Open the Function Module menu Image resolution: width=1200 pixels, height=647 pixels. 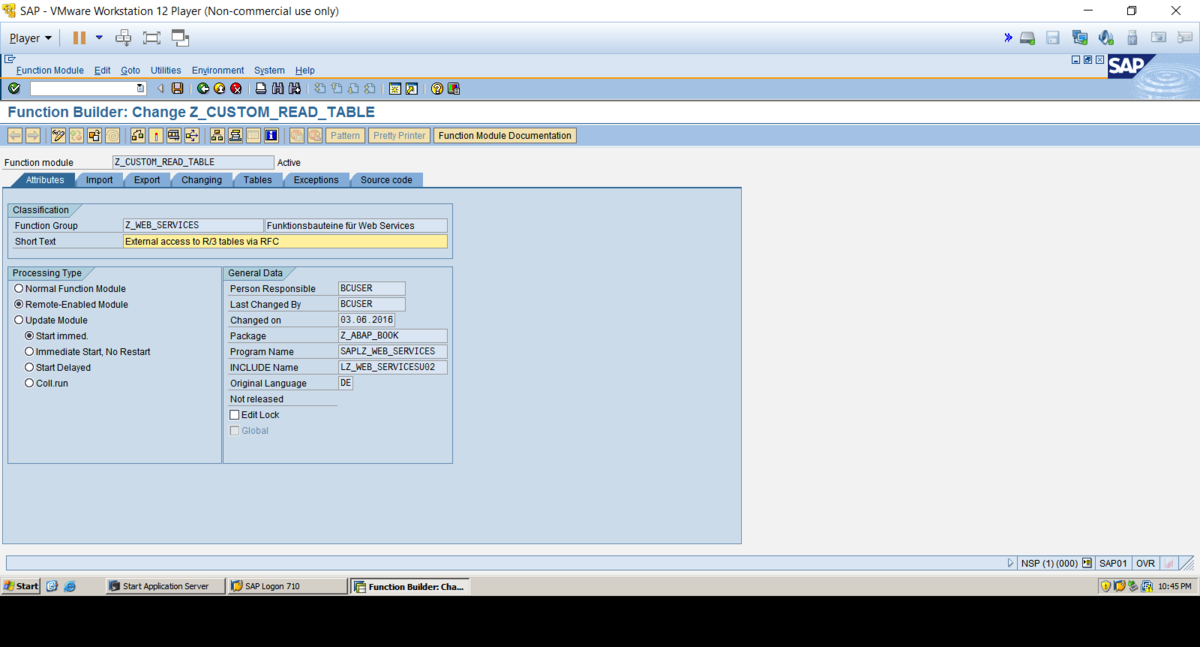pos(50,71)
